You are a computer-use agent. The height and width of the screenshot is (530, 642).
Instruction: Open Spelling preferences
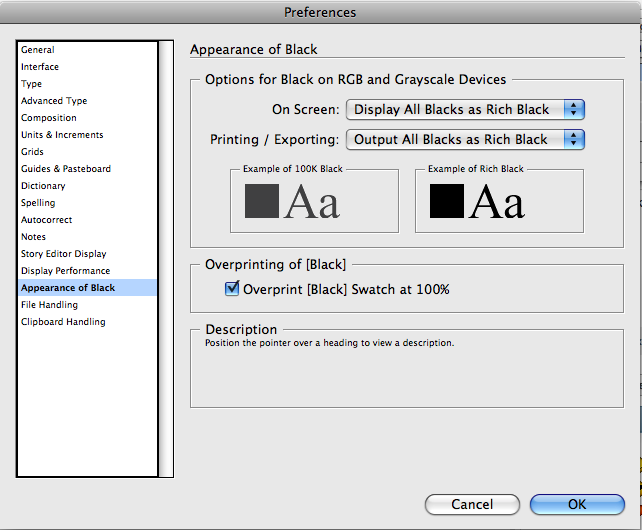coord(87,203)
